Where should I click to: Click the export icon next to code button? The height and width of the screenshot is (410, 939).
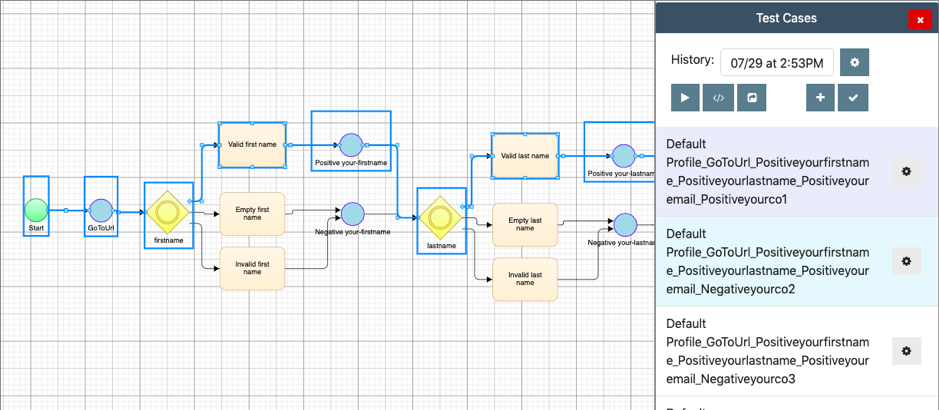pos(752,98)
